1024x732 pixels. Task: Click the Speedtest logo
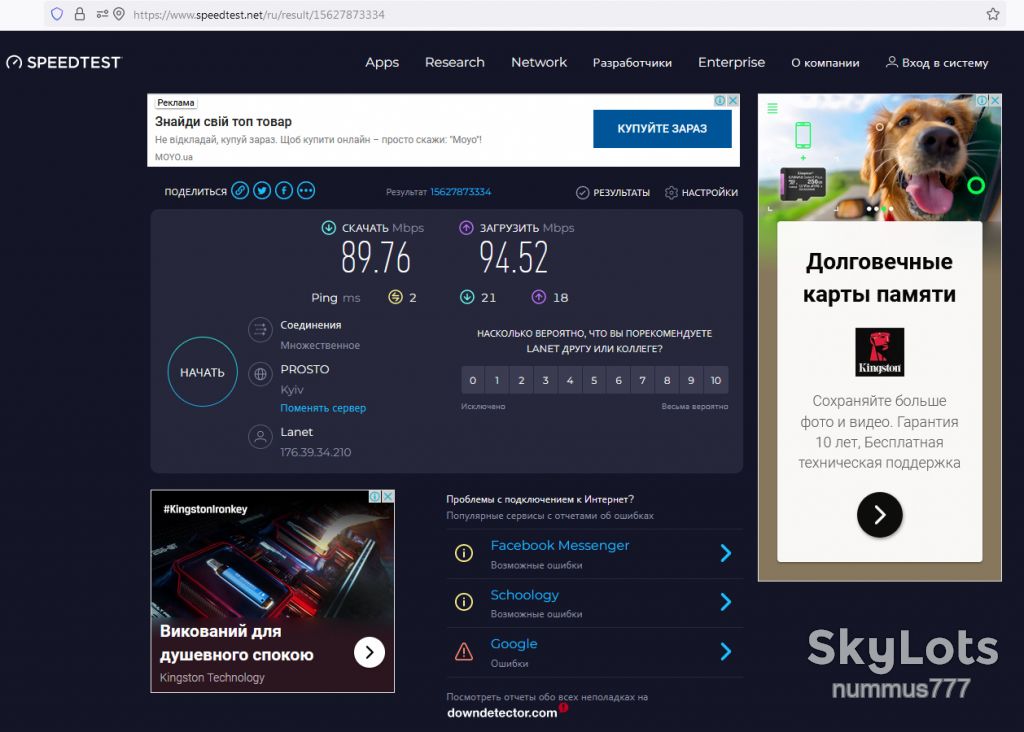pyautogui.click(x=63, y=63)
